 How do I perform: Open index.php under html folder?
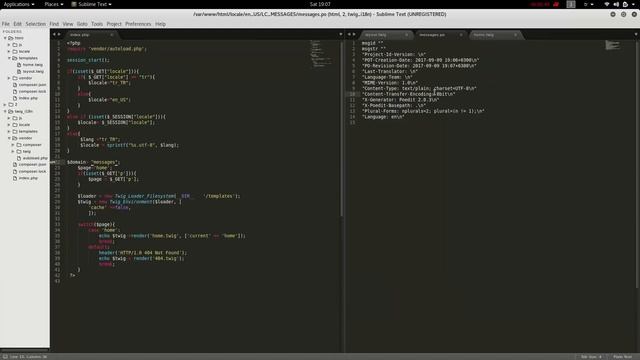click(28, 98)
